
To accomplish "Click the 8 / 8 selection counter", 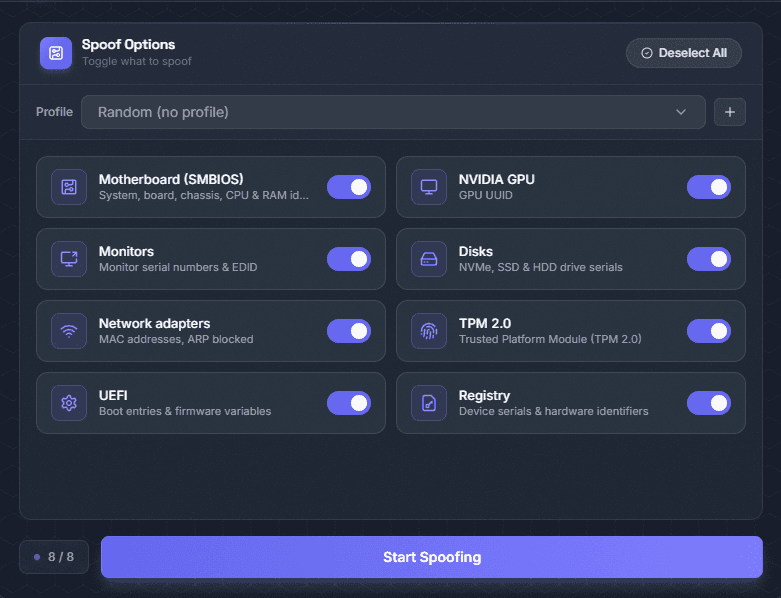I will point(54,557).
